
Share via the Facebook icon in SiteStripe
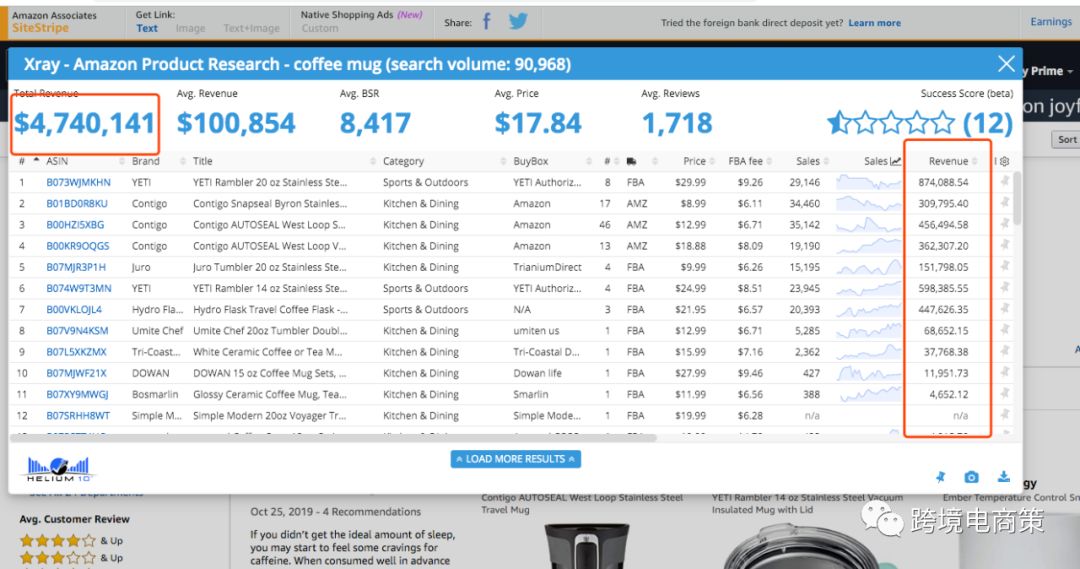[487, 22]
